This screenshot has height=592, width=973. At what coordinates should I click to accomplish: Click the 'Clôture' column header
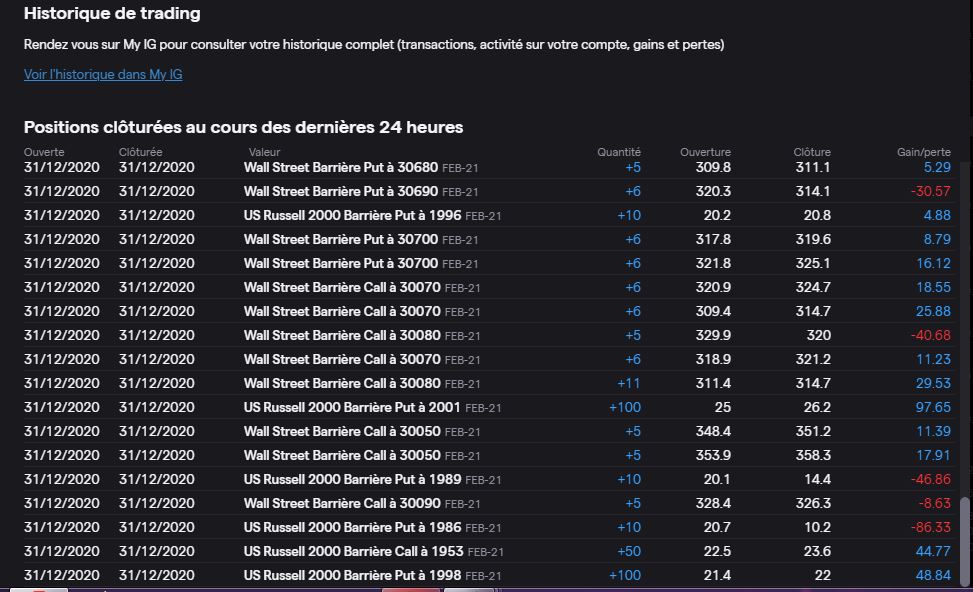pyautogui.click(x=812, y=152)
